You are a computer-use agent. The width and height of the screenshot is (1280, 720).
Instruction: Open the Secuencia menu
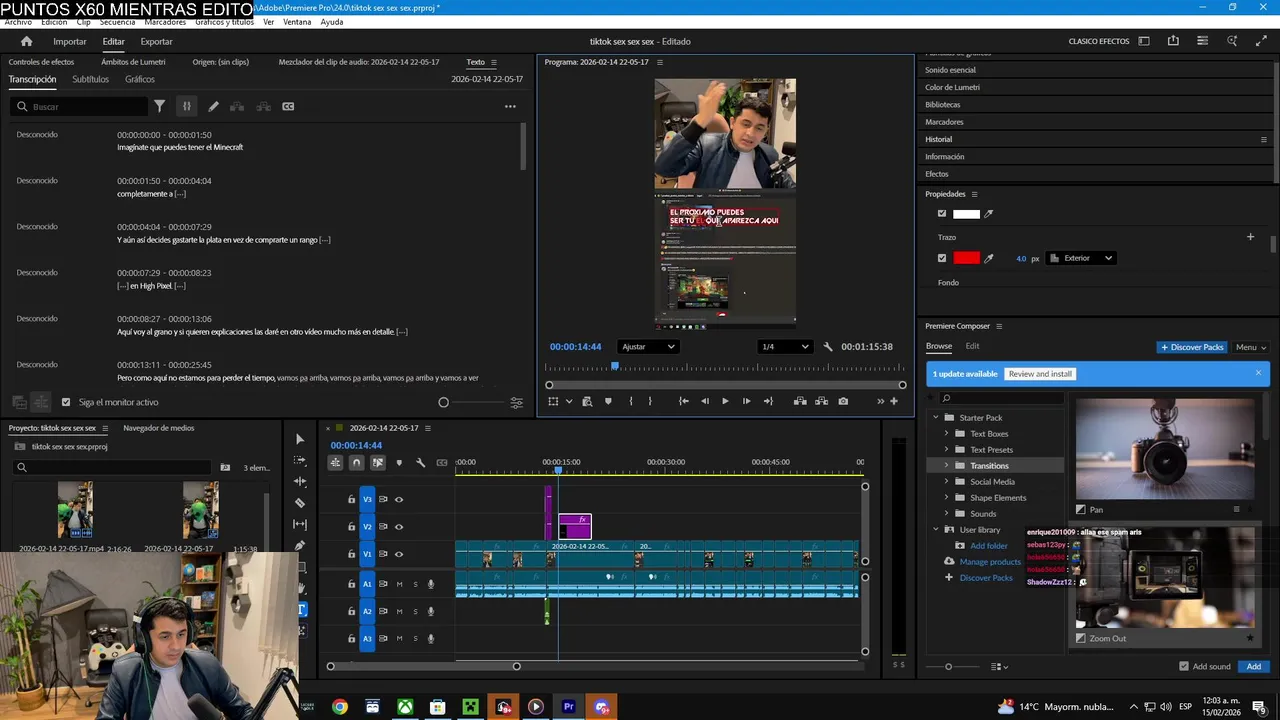click(x=117, y=22)
